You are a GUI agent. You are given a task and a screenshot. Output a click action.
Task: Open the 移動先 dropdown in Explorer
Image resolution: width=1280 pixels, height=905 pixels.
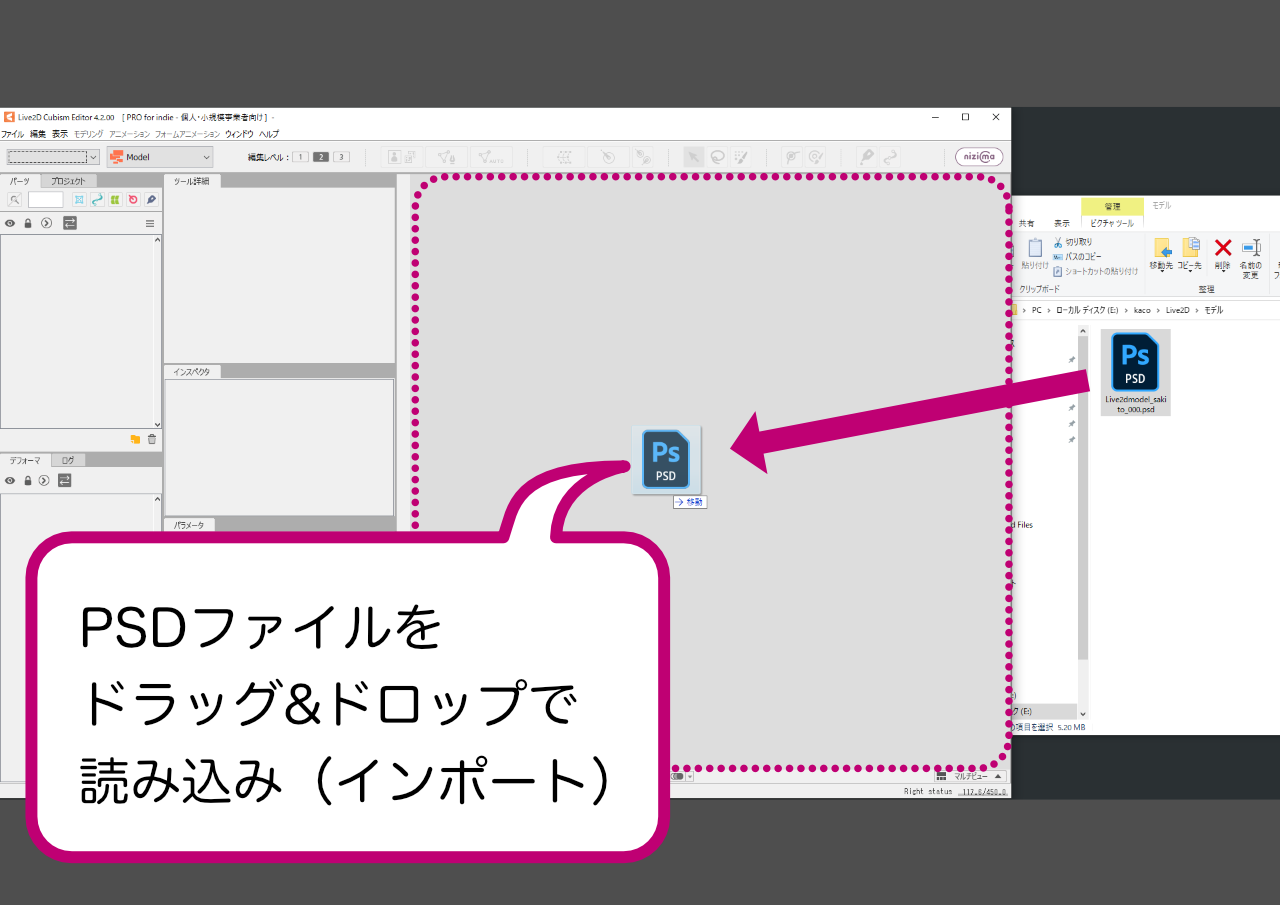tap(1162, 255)
